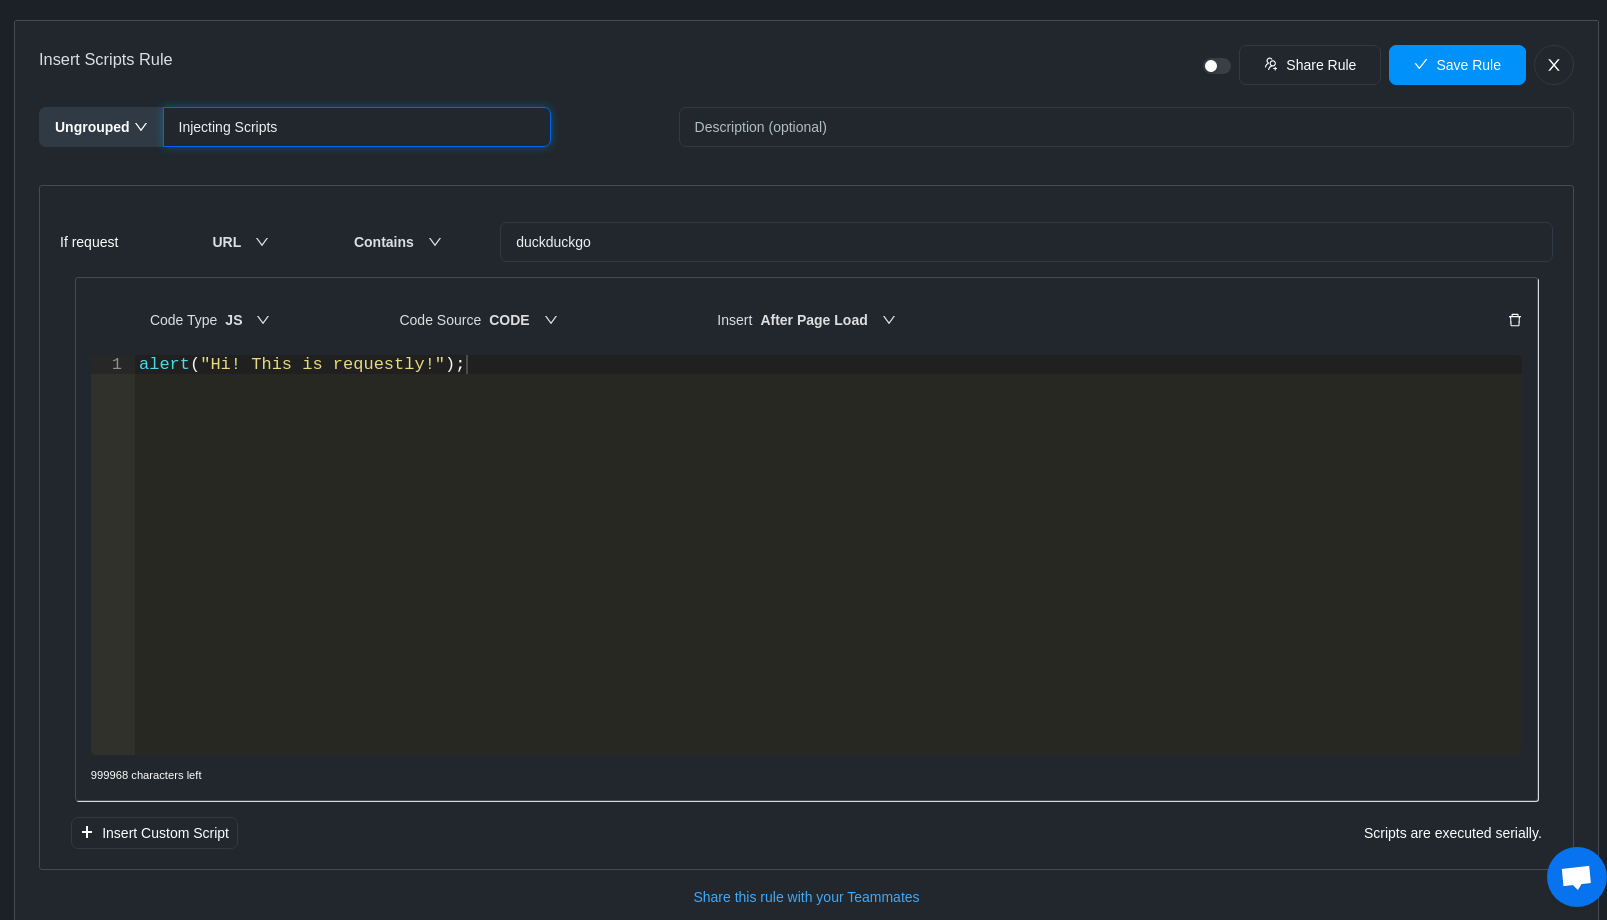Delete the script with trash icon
Viewport: 1607px width, 920px height.
click(x=1514, y=320)
